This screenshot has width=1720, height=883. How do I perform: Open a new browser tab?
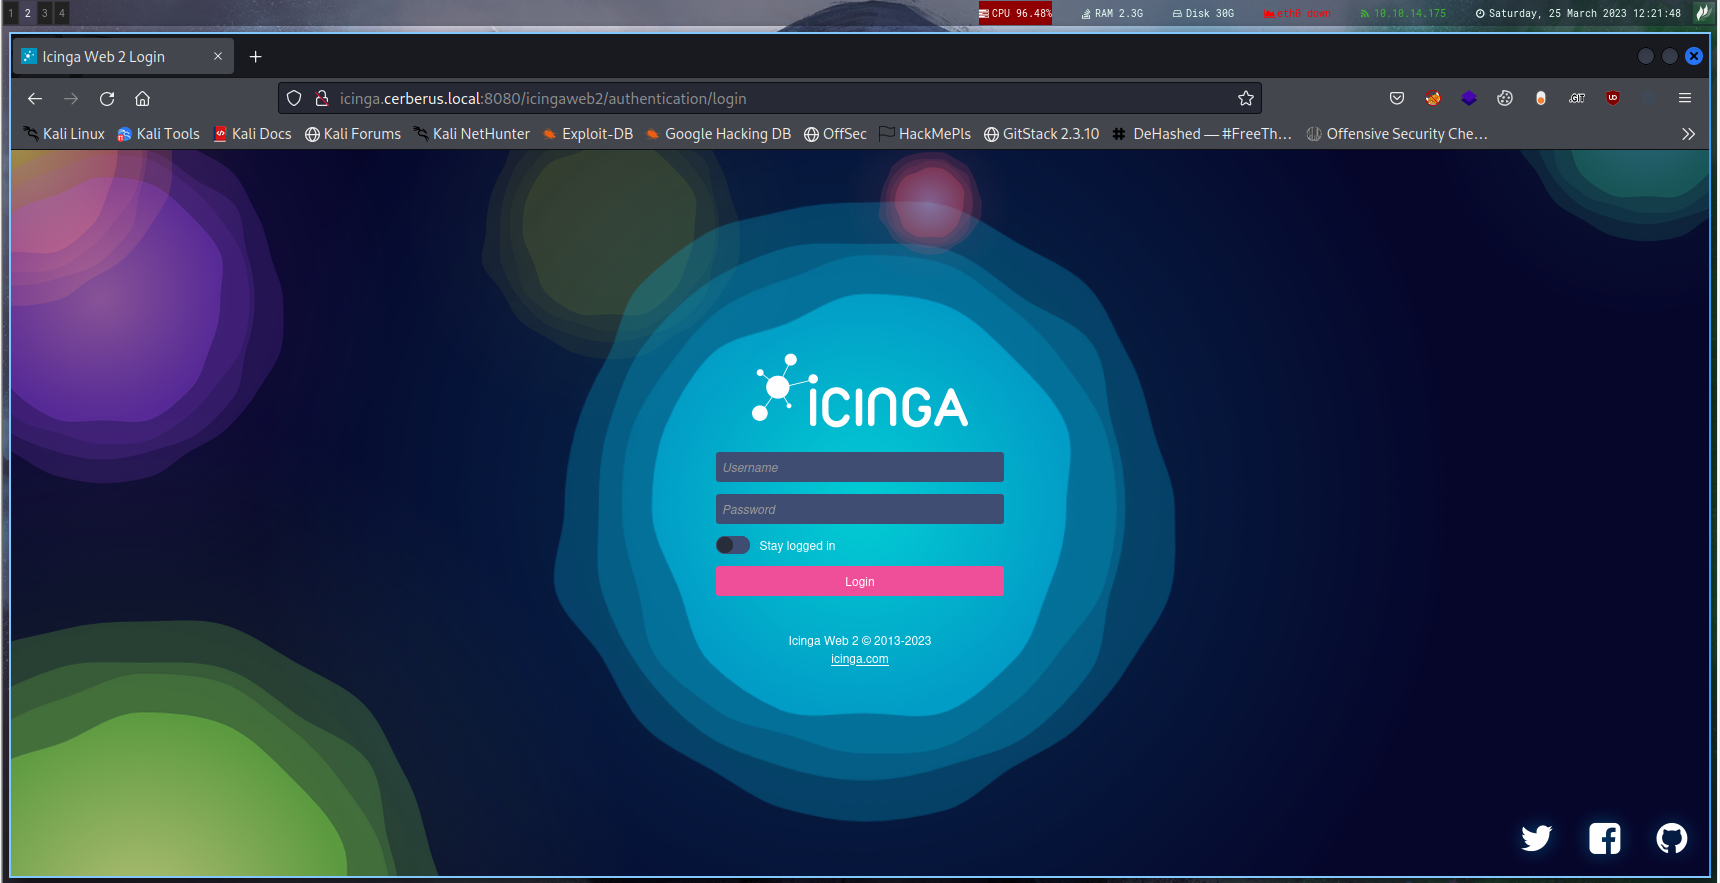(256, 57)
